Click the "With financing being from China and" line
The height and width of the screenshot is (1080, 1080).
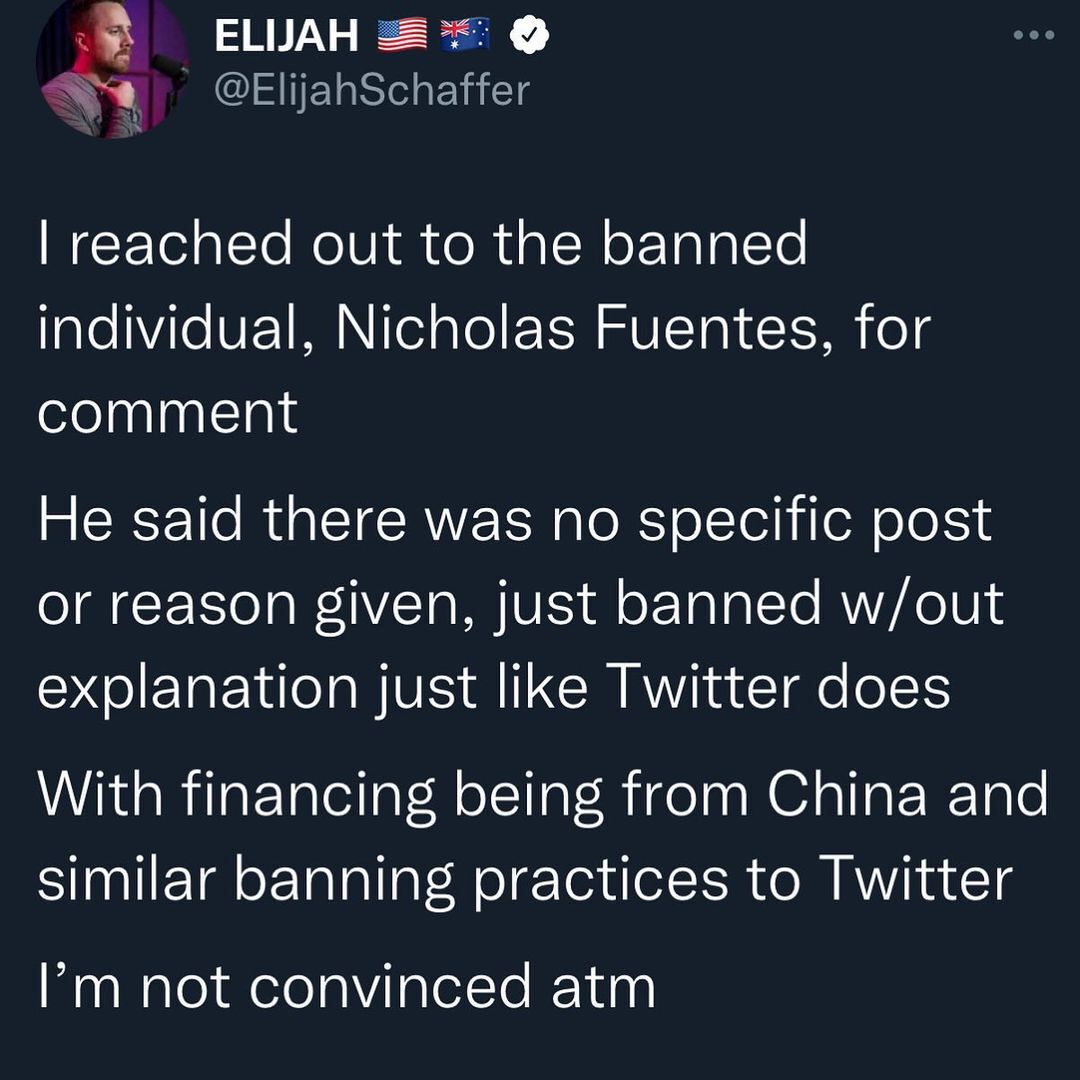pyautogui.click(x=543, y=795)
